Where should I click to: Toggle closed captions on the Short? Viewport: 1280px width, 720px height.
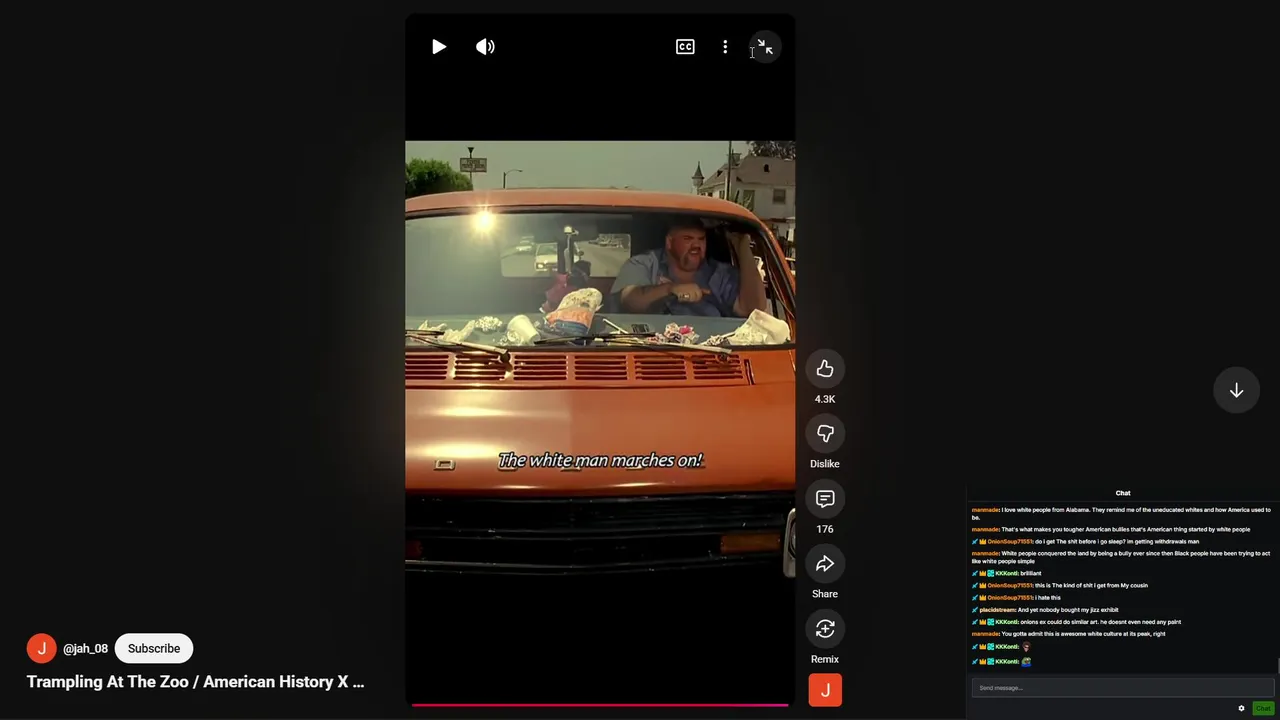pyautogui.click(x=685, y=47)
